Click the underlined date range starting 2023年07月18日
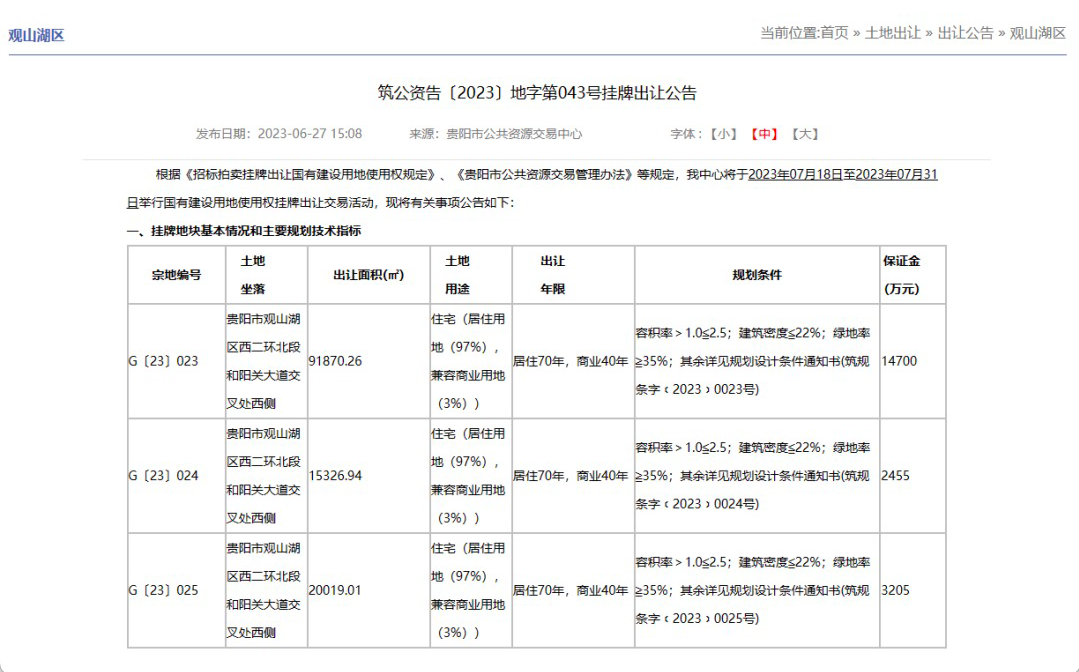The width and height of the screenshot is (1079, 672). [842, 175]
